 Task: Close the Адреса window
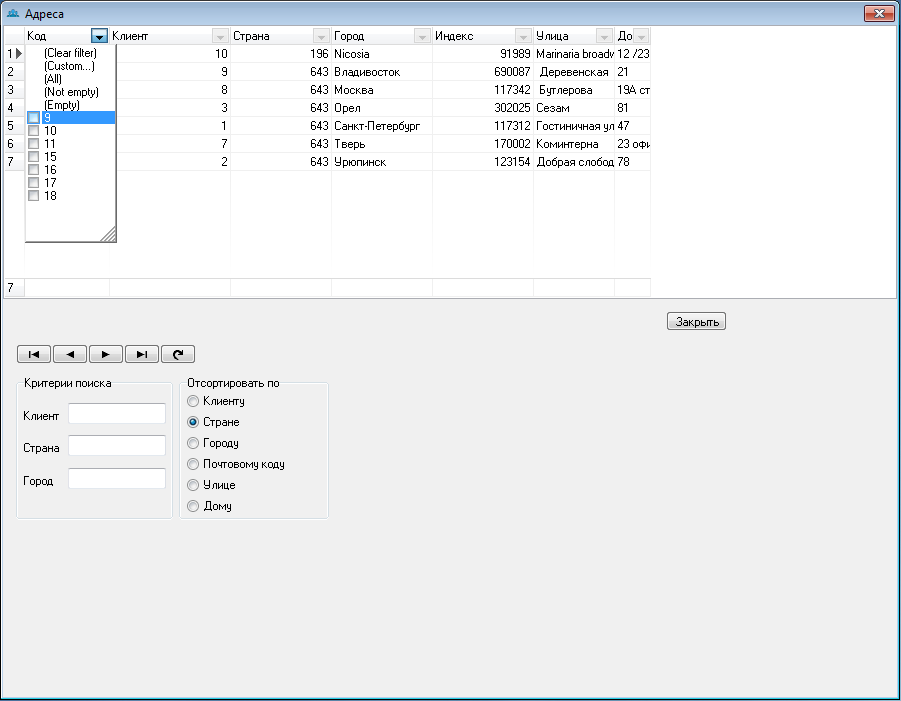[879, 13]
